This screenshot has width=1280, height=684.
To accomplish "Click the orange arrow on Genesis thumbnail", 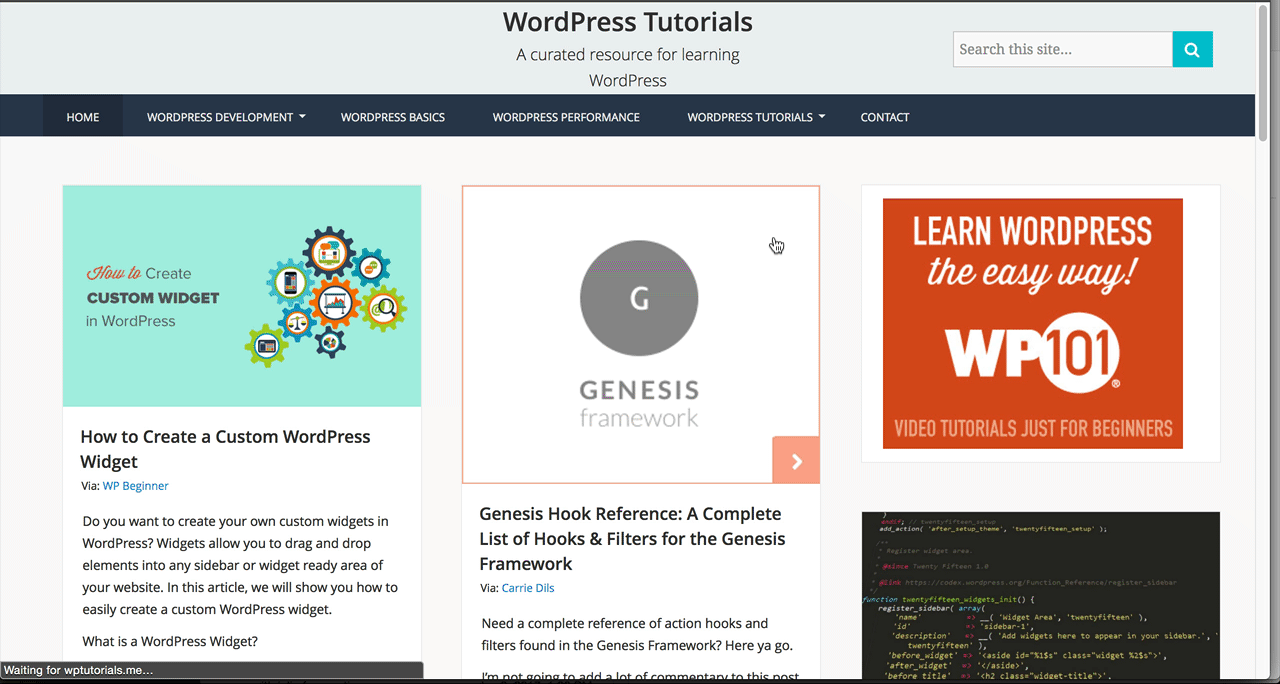I will click(x=796, y=460).
